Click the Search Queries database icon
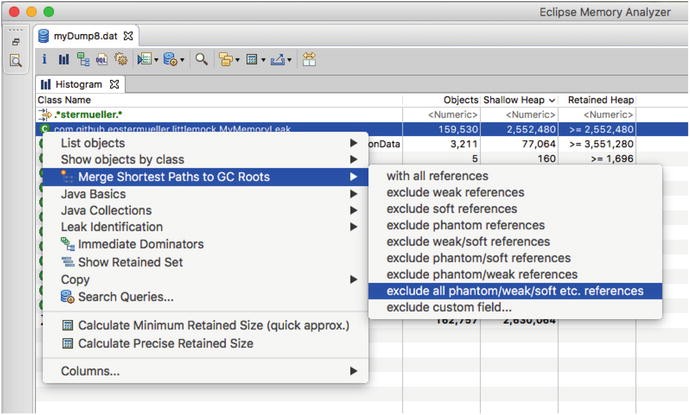The width and height of the screenshot is (690, 415). click(67, 297)
